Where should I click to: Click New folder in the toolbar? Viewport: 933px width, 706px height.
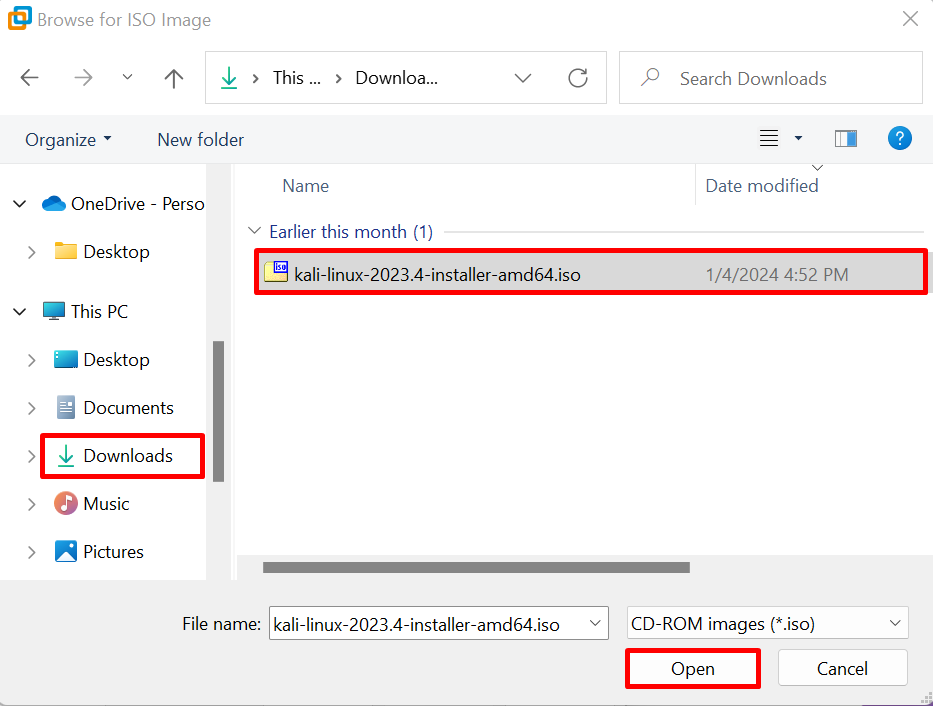tap(201, 140)
